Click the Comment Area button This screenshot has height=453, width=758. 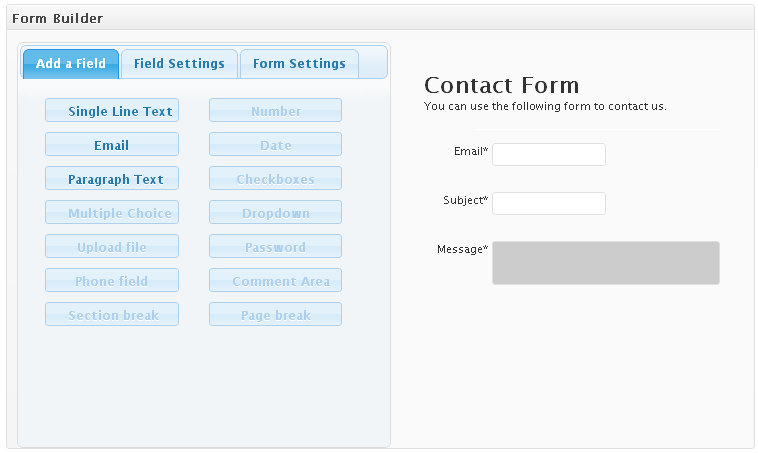pyautogui.click(x=275, y=281)
